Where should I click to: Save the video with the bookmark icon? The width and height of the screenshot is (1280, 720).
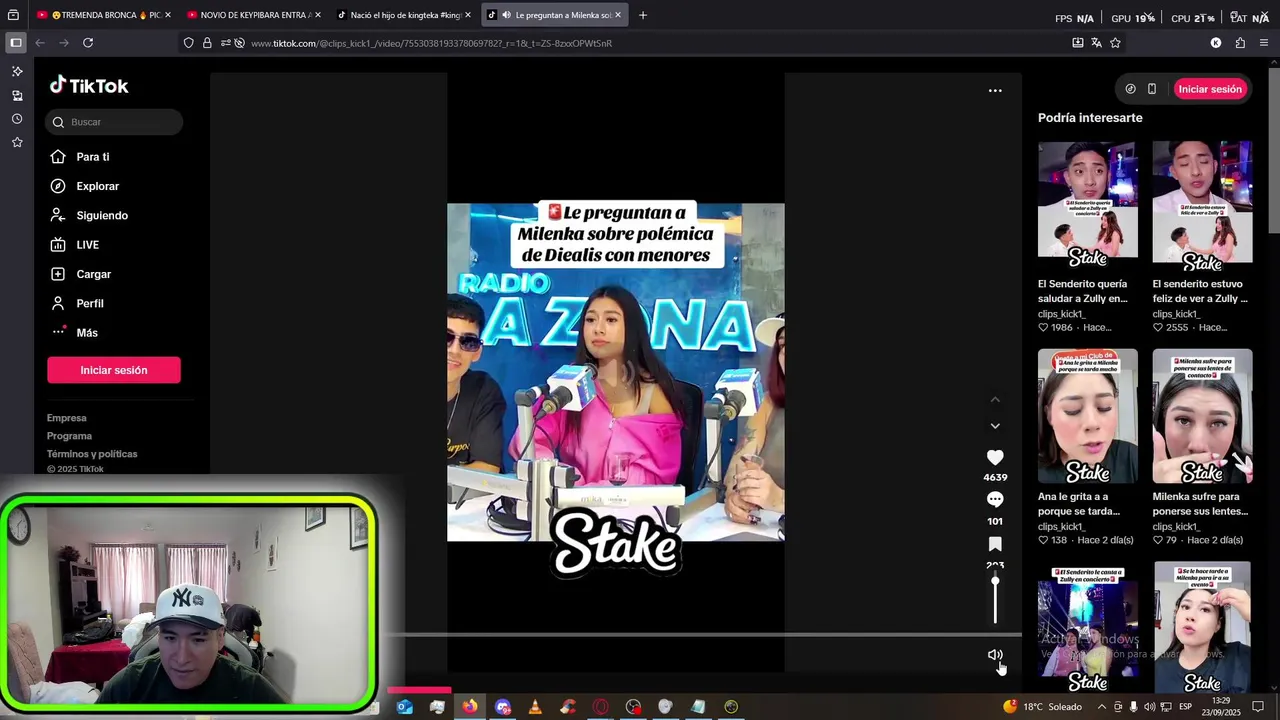(995, 544)
